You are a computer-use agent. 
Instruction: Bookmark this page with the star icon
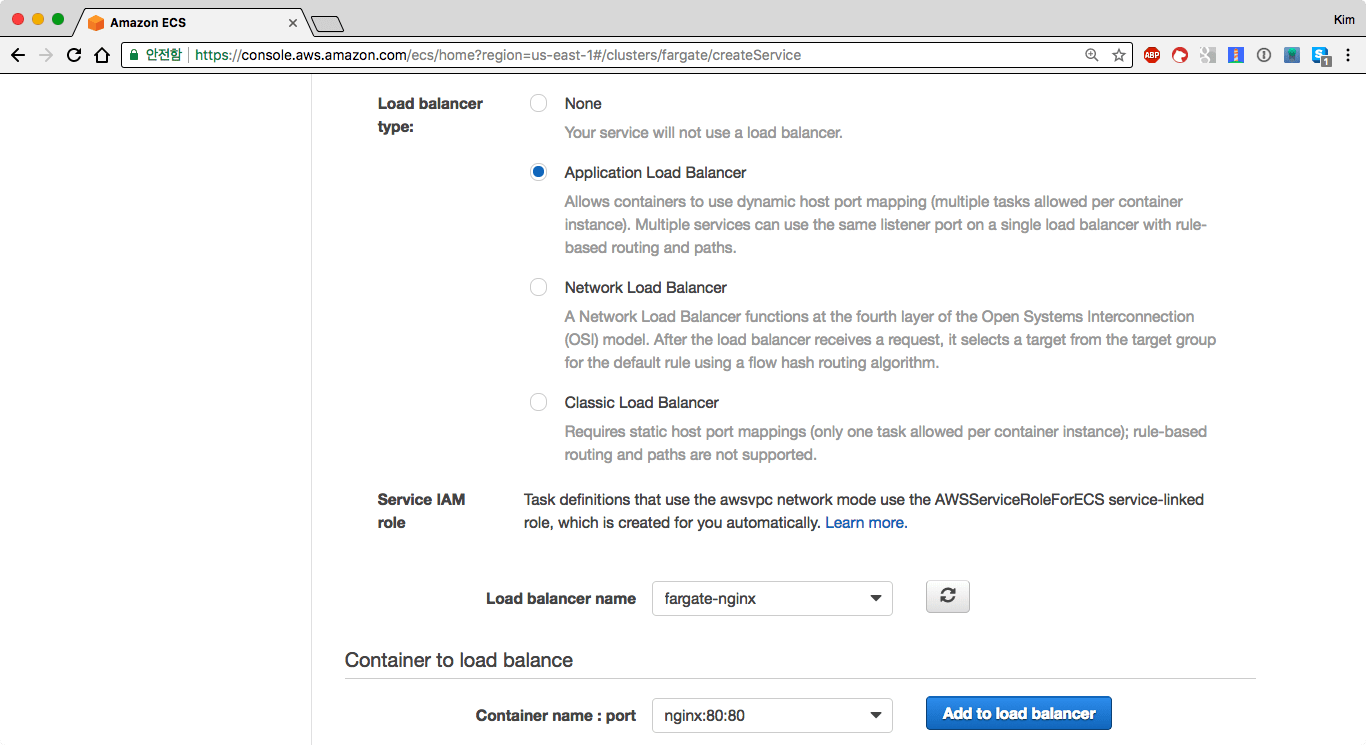1118,55
